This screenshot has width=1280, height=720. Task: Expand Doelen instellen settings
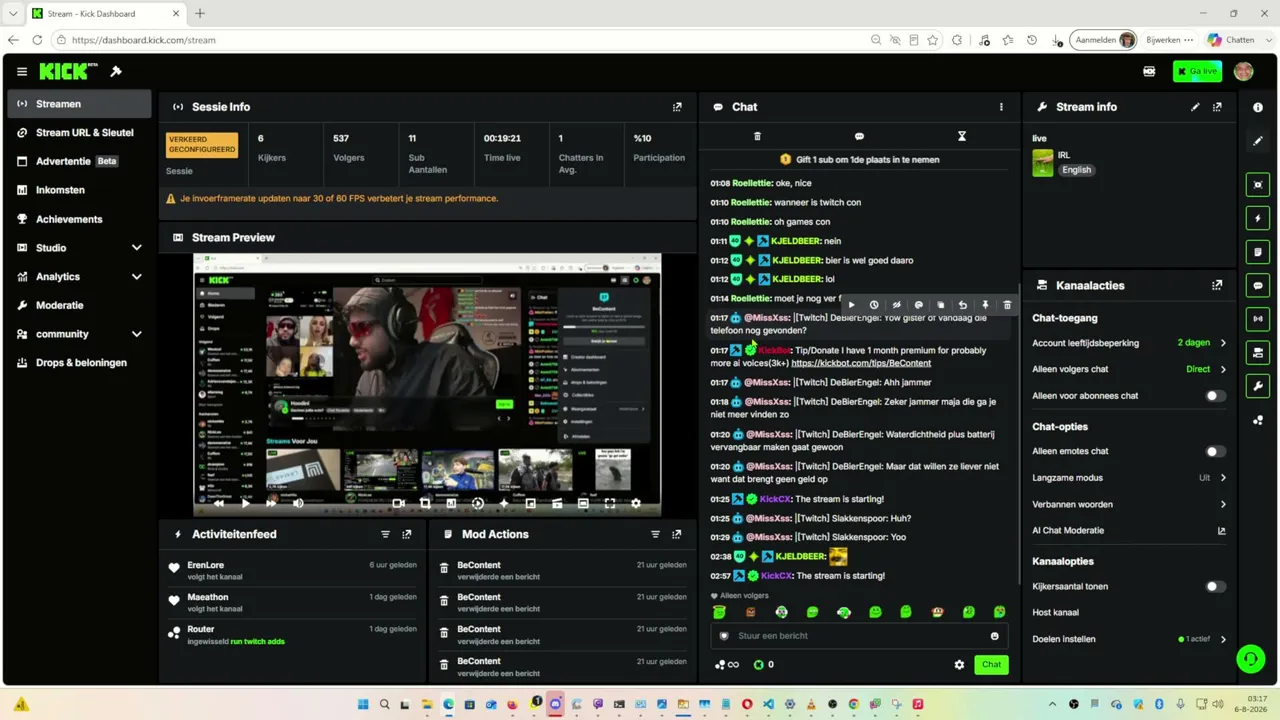[x=1129, y=639]
